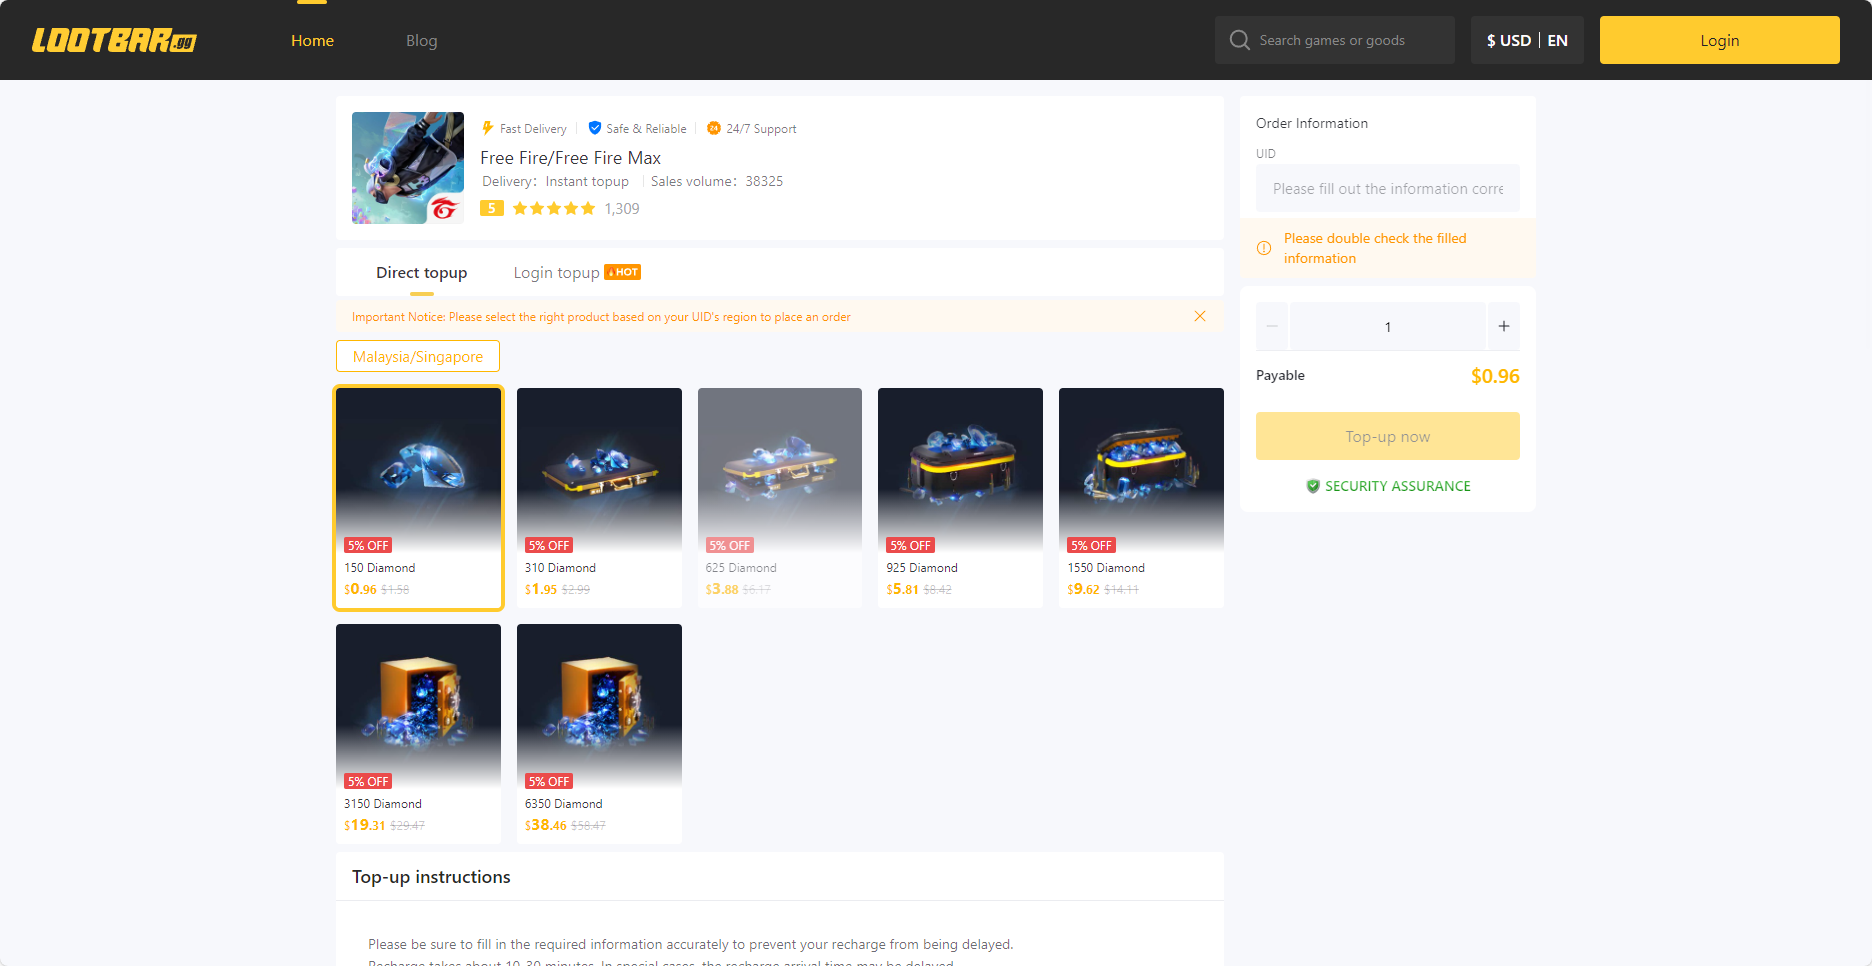The image size is (1872, 966).
Task: Click the five-star rating icons
Action: [x=554, y=208]
